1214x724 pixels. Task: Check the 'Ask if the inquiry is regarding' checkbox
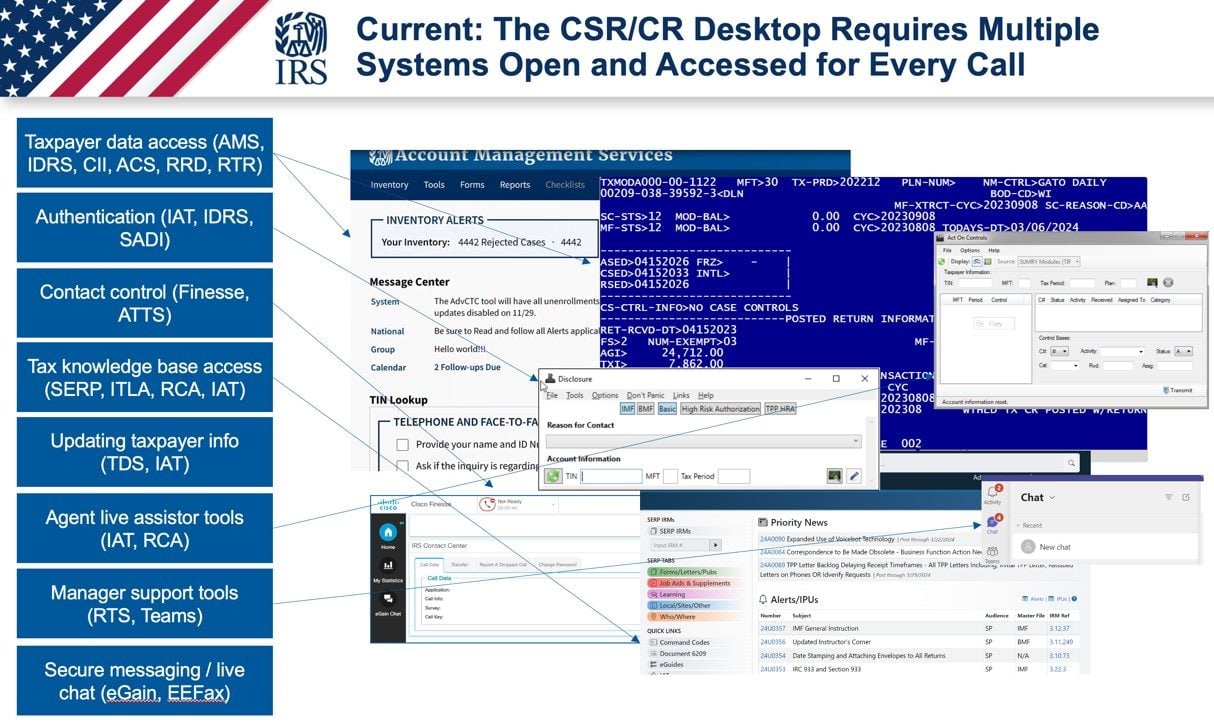(x=402, y=466)
